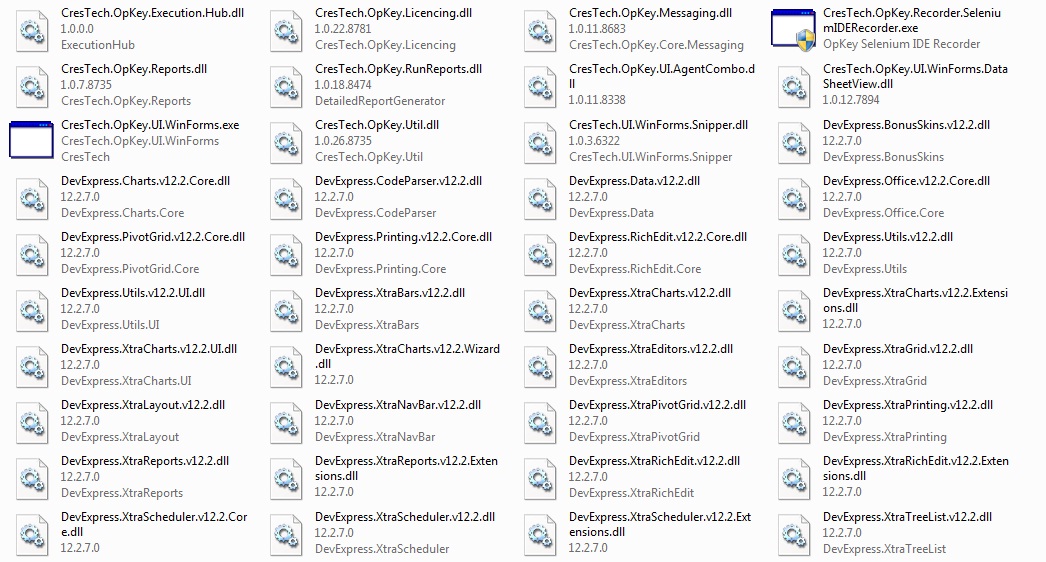1046x562 pixels.
Task: Click the DevExpress.XtraPrinting.v12.2.dll icon
Action: (794, 423)
